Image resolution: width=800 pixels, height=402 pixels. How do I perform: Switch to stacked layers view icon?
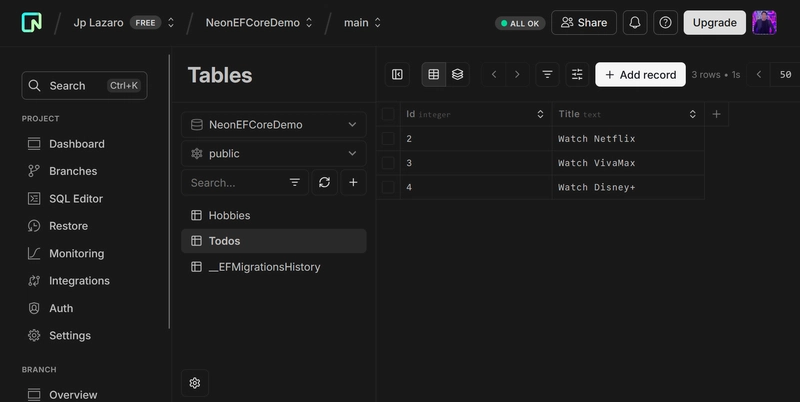click(x=458, y=74)
